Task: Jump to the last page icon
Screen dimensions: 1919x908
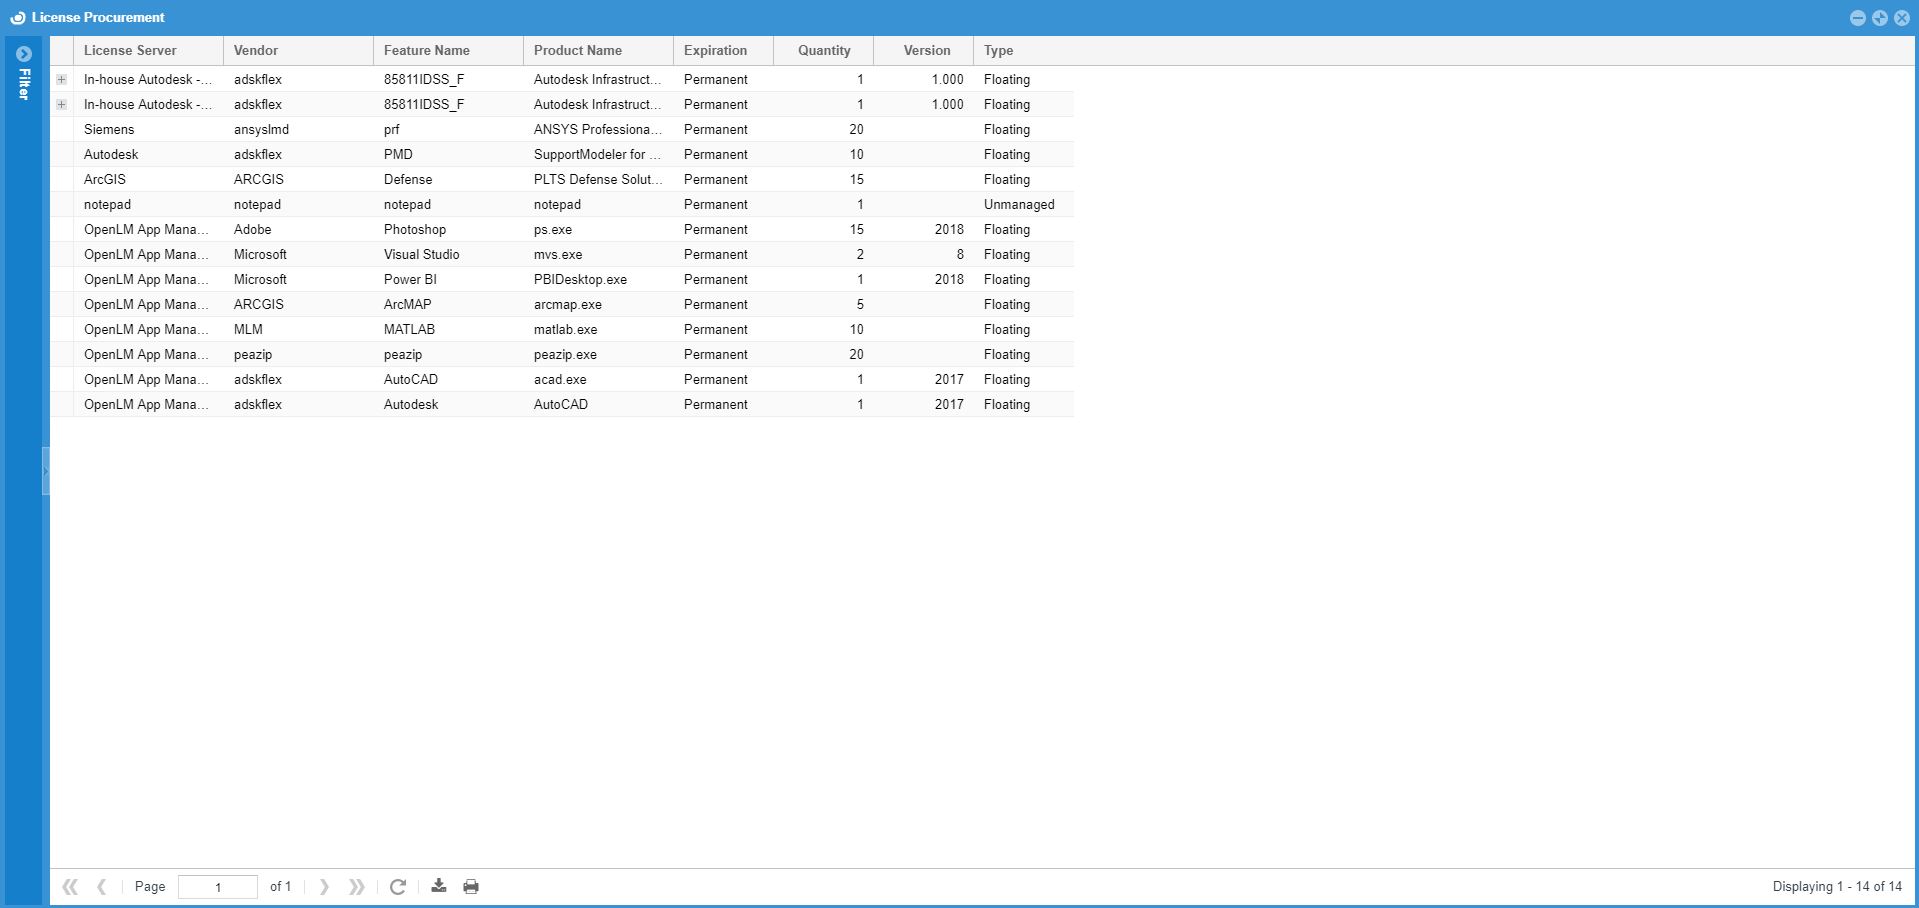Action: point(356,887)
